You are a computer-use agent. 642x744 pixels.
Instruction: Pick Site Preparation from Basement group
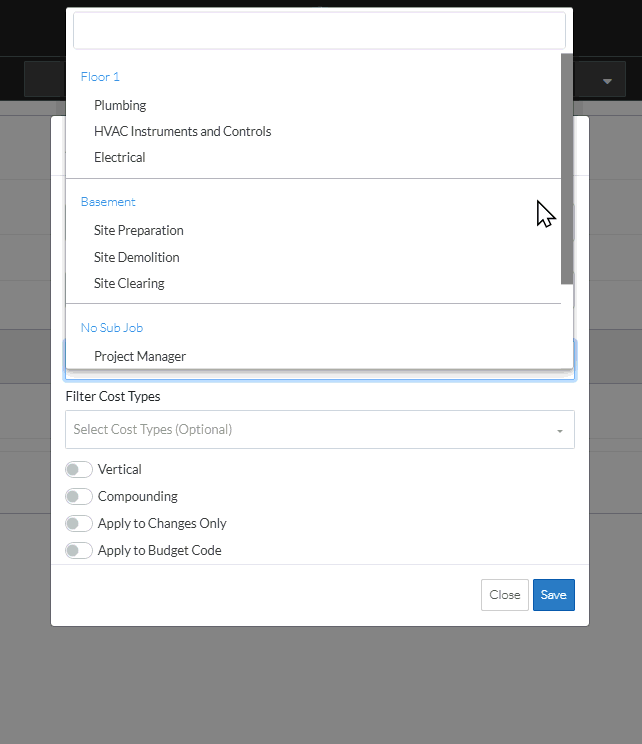[138, 230]
